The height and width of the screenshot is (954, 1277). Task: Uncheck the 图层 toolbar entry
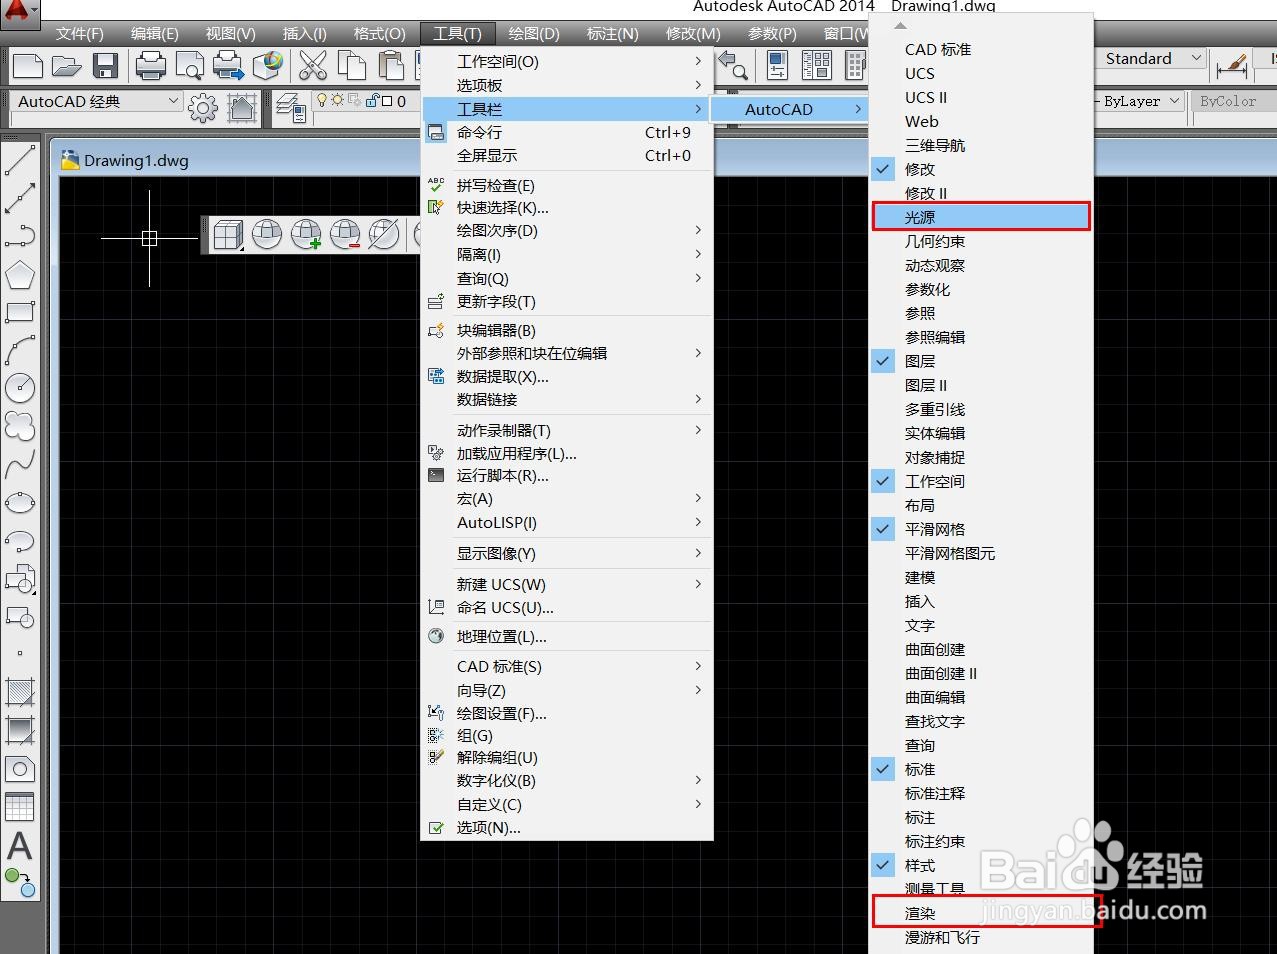point(981,361)
